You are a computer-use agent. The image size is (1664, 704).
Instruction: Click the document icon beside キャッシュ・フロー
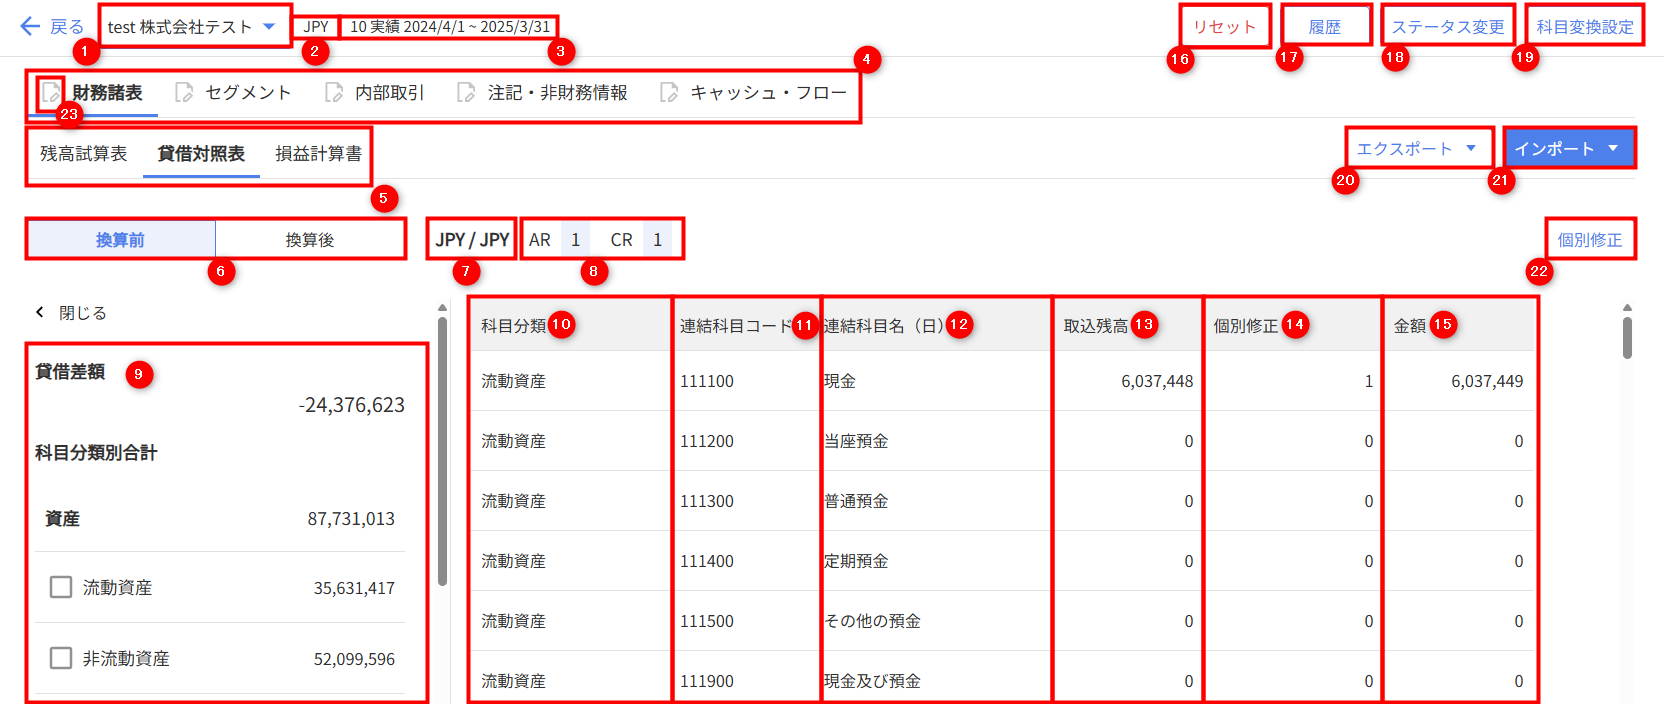669,93
